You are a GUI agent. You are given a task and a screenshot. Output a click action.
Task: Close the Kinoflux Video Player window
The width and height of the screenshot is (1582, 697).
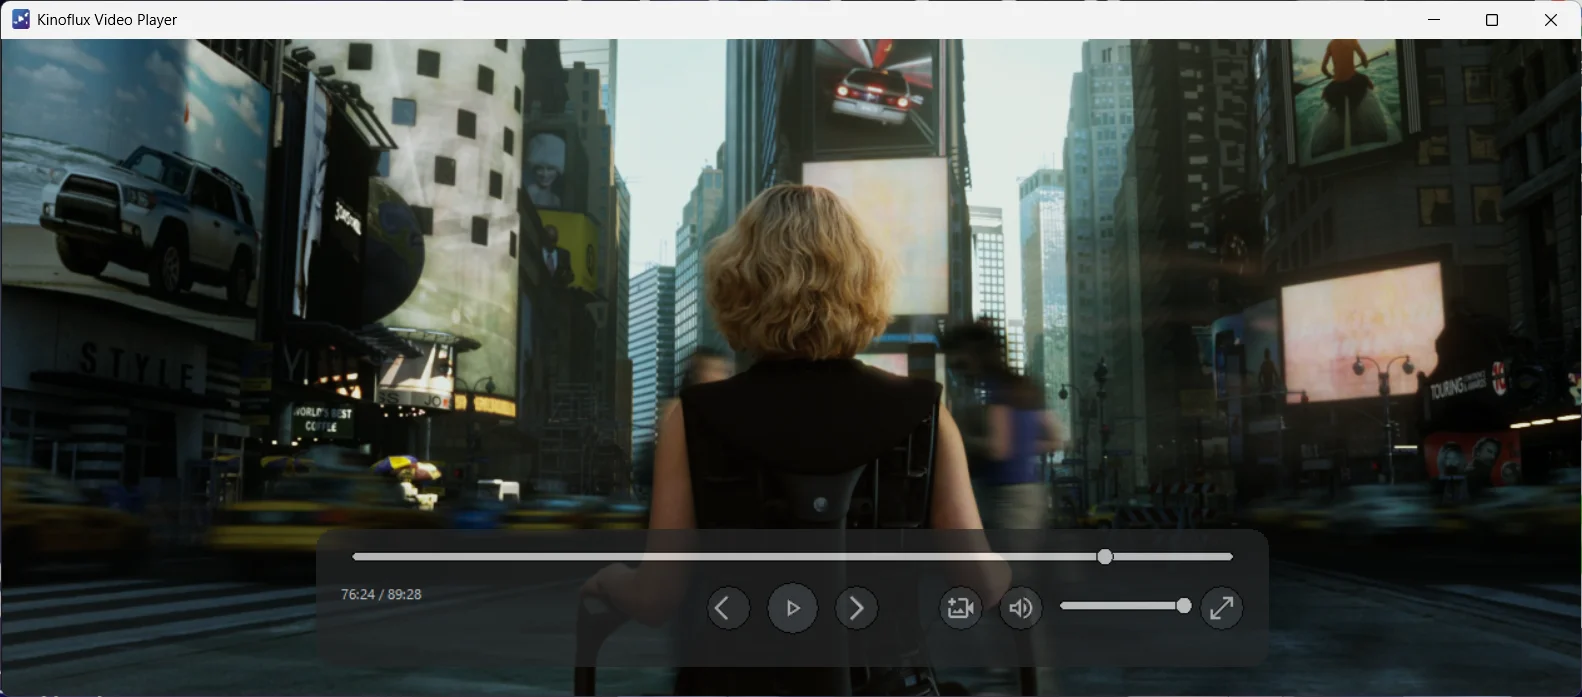point(1551,20)
